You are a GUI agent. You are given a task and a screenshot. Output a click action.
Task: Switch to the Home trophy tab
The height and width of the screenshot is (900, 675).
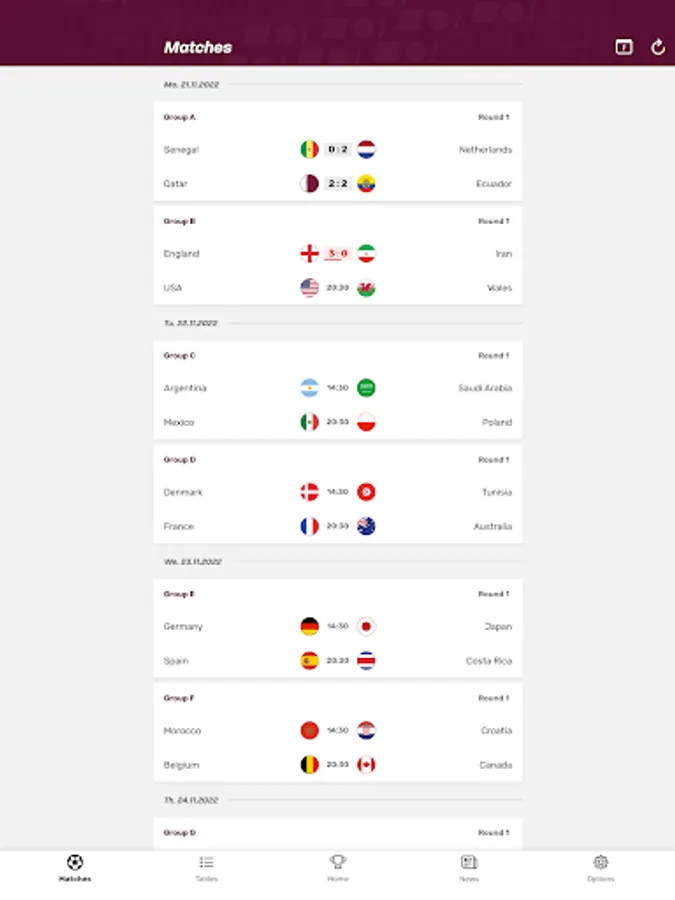pos(338,868)
